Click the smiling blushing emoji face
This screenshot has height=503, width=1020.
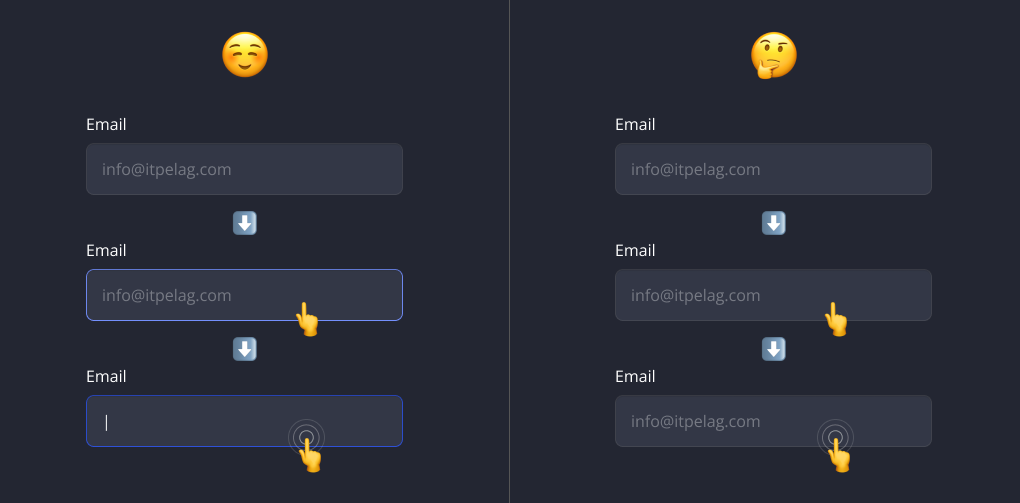tap(245, 55)
